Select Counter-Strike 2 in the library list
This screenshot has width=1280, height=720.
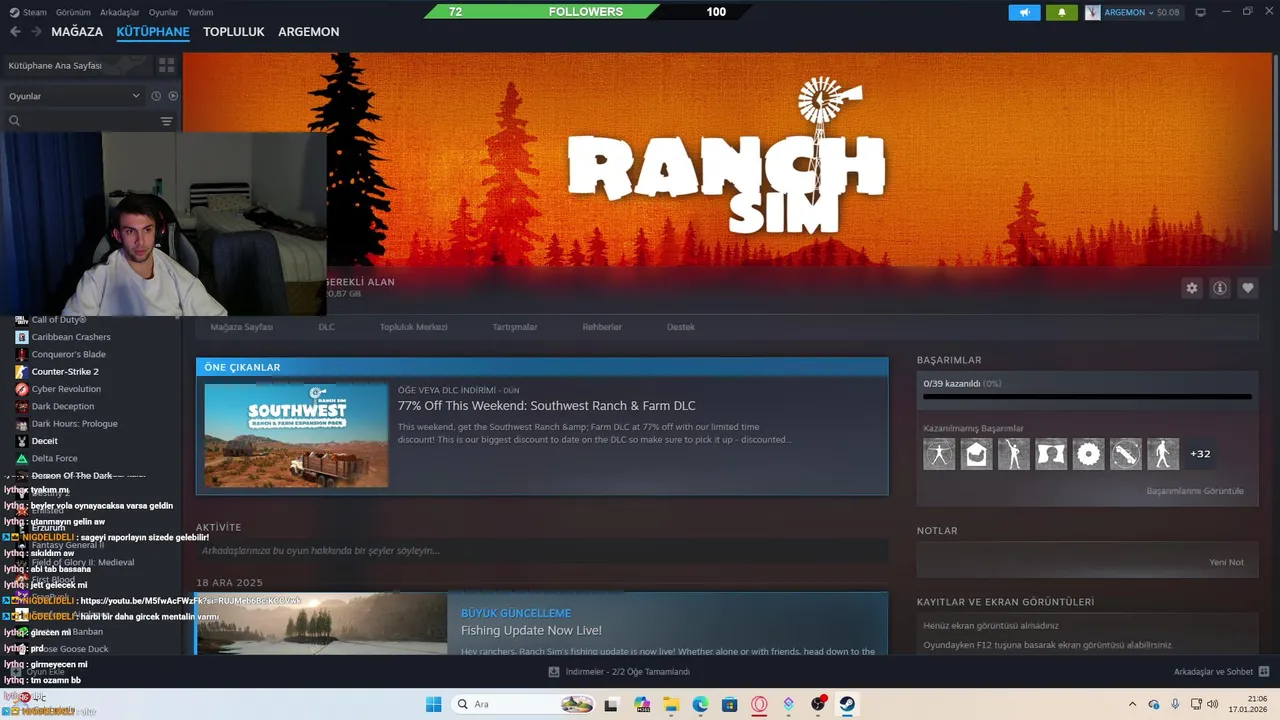pos(65,372)
